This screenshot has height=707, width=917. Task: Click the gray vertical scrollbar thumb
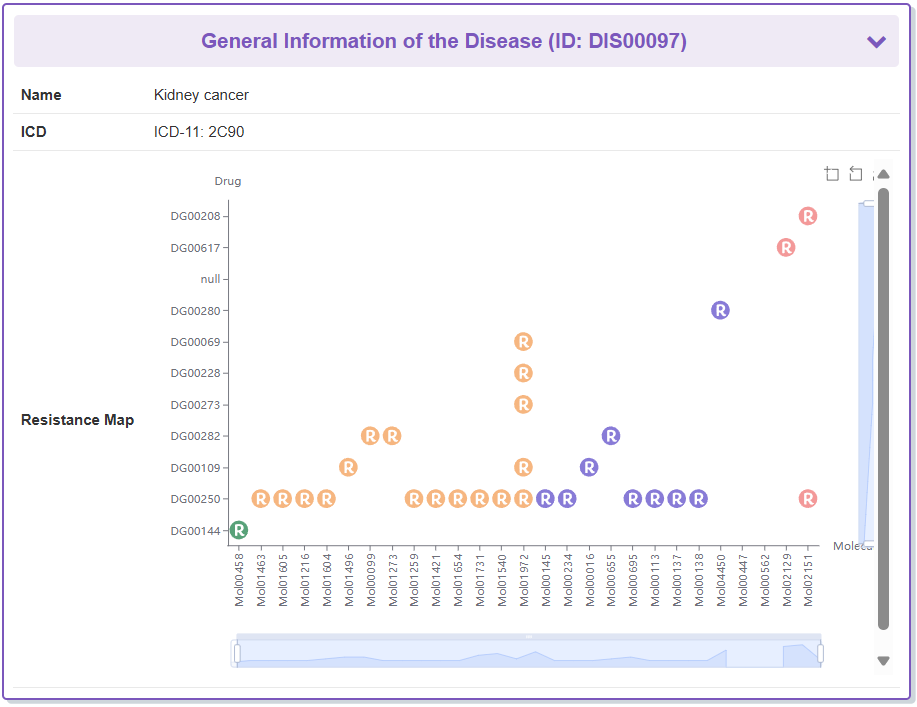[883, 400]
